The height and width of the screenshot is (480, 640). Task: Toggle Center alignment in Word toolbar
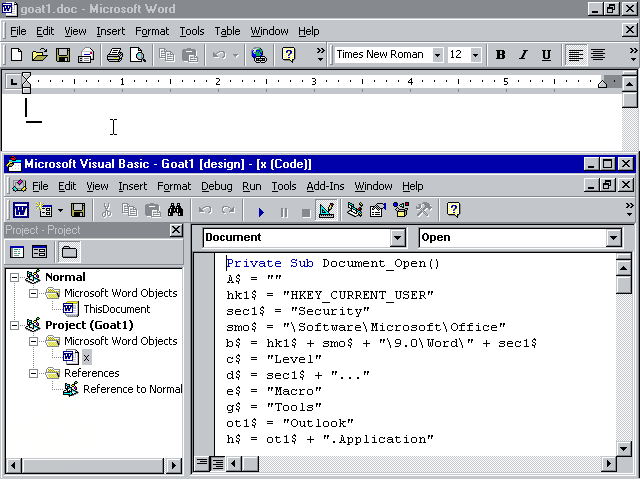pyautogui.click(x=598, y=55)
